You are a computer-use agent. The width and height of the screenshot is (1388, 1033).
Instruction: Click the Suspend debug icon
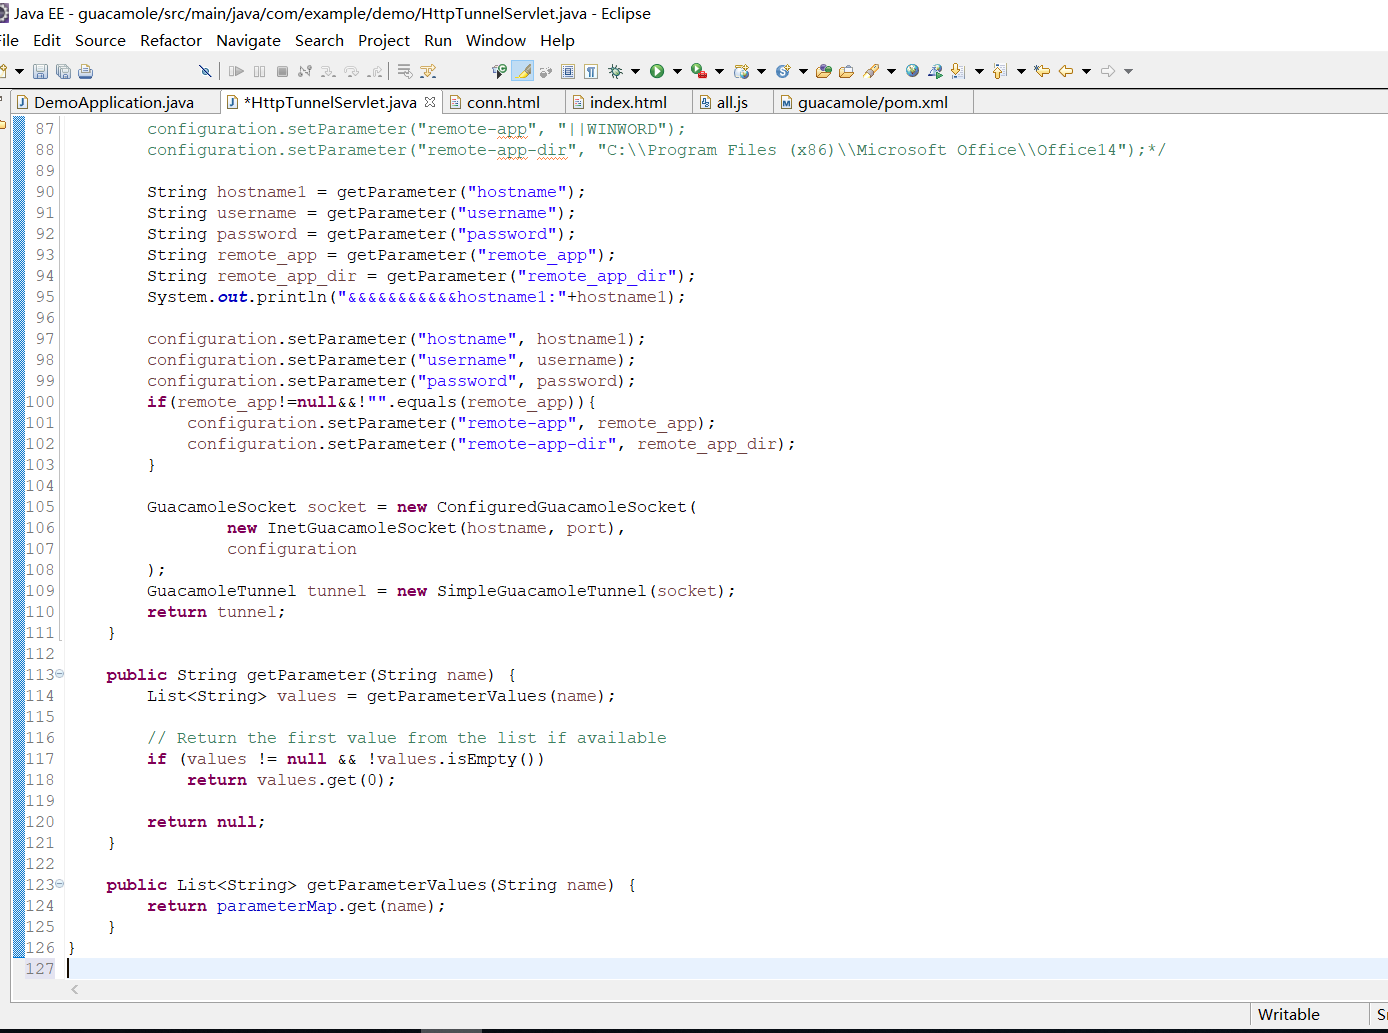click(260, 71)
